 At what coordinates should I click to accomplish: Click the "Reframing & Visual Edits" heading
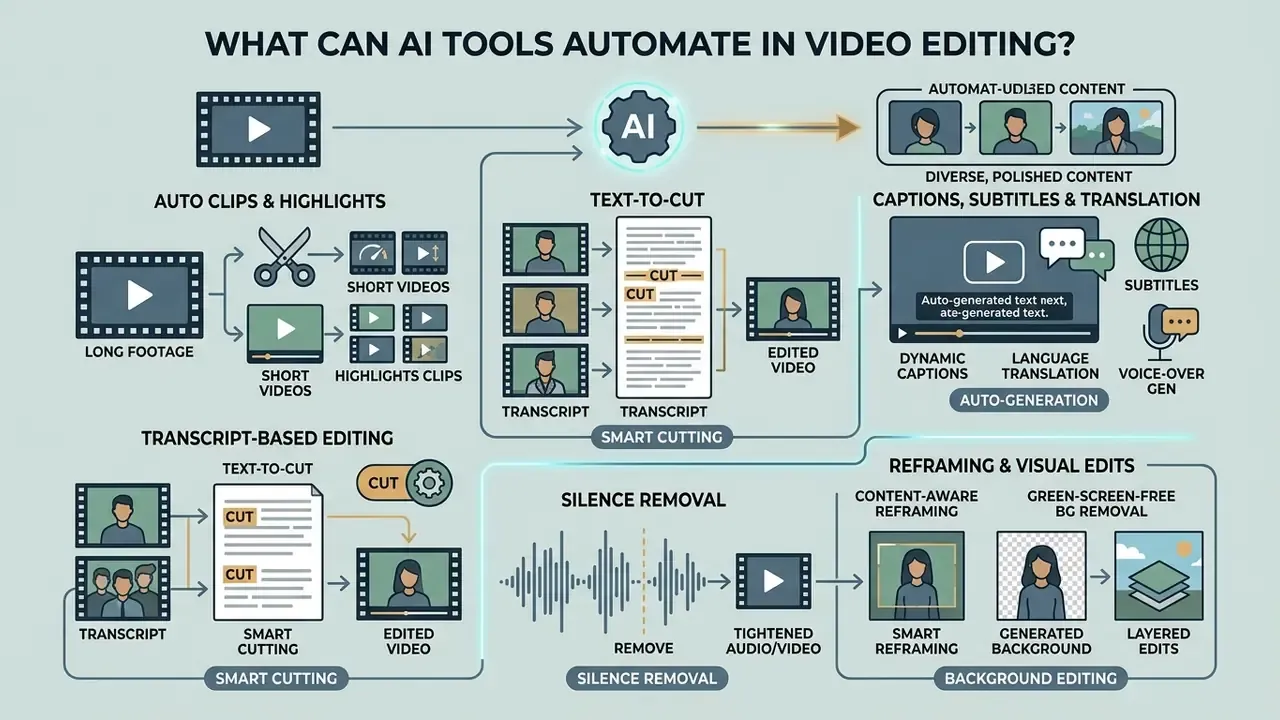[x=1011, y=465]
